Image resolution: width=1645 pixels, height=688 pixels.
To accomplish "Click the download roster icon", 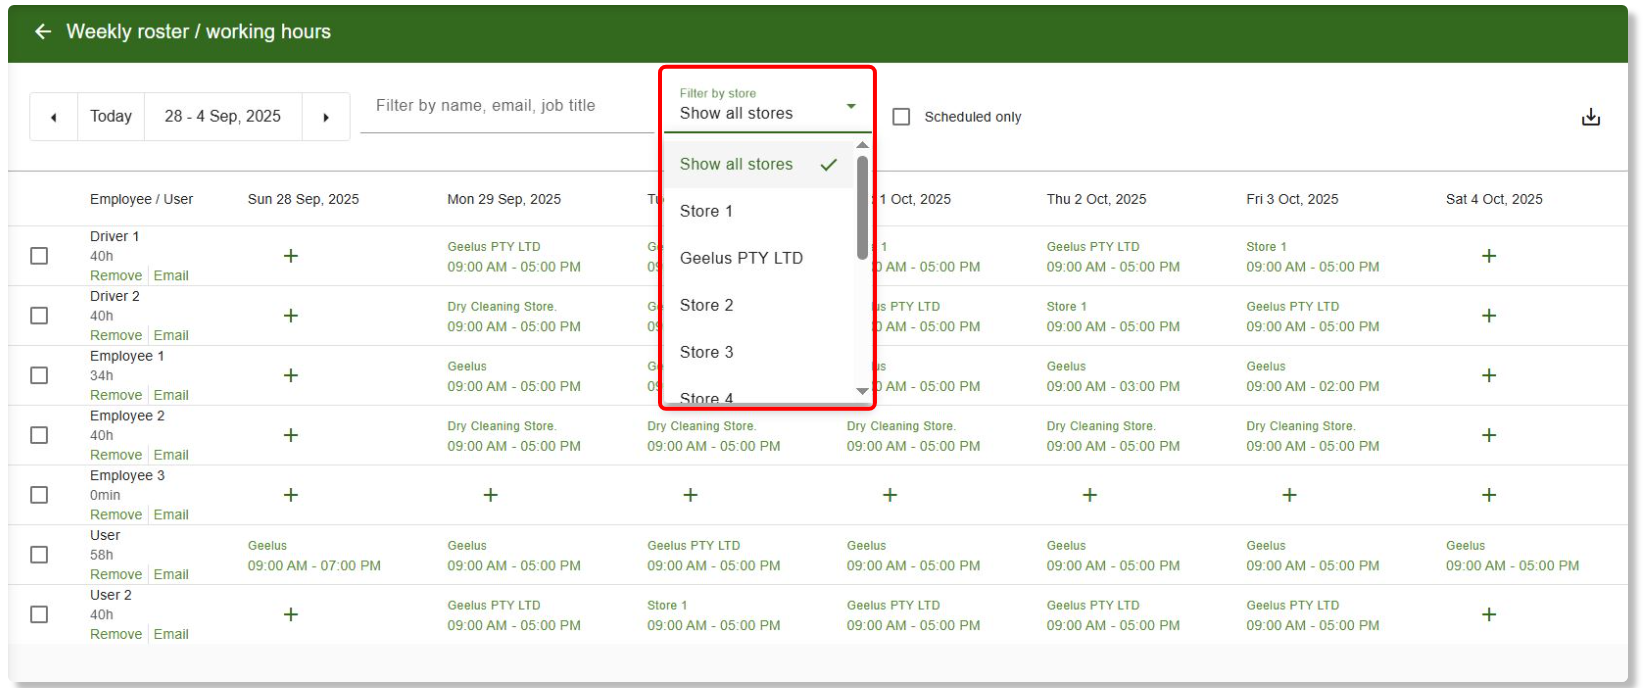I will (x=1590, y=117).
